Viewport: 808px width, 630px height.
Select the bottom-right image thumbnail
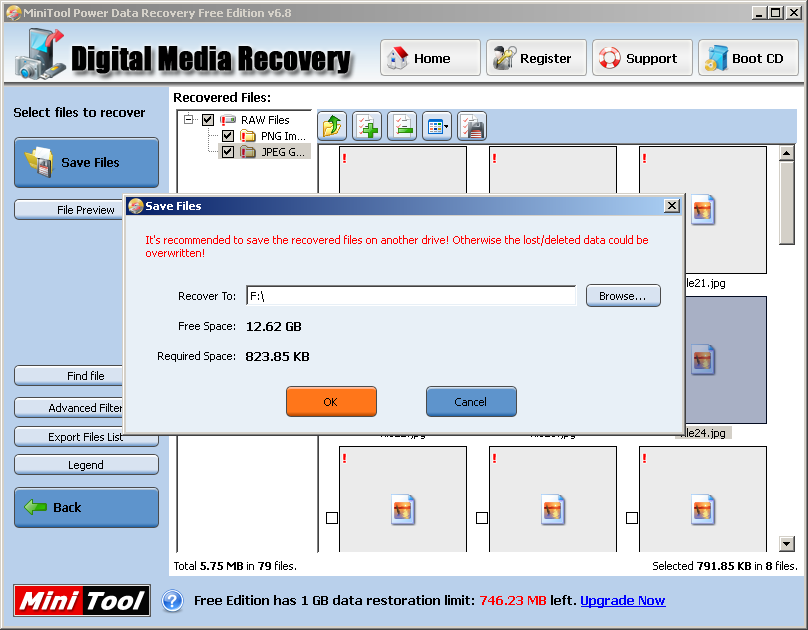(x=703, y=500)
